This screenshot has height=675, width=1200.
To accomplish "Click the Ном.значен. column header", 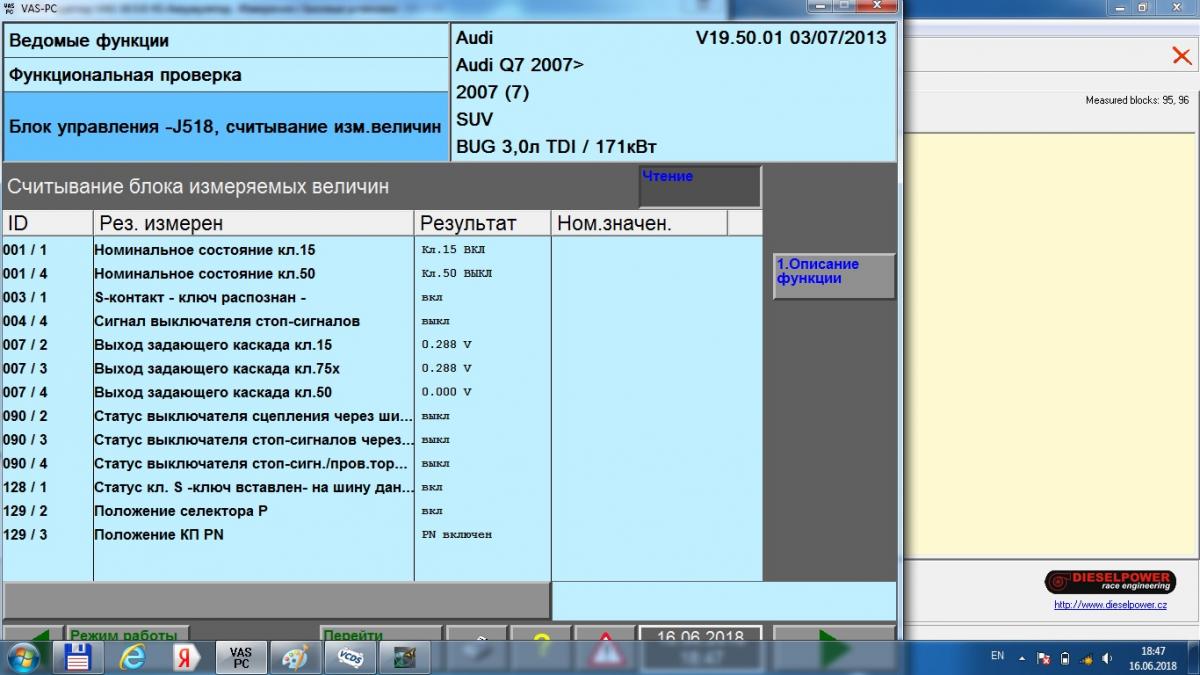I will (x=640, y=223).
